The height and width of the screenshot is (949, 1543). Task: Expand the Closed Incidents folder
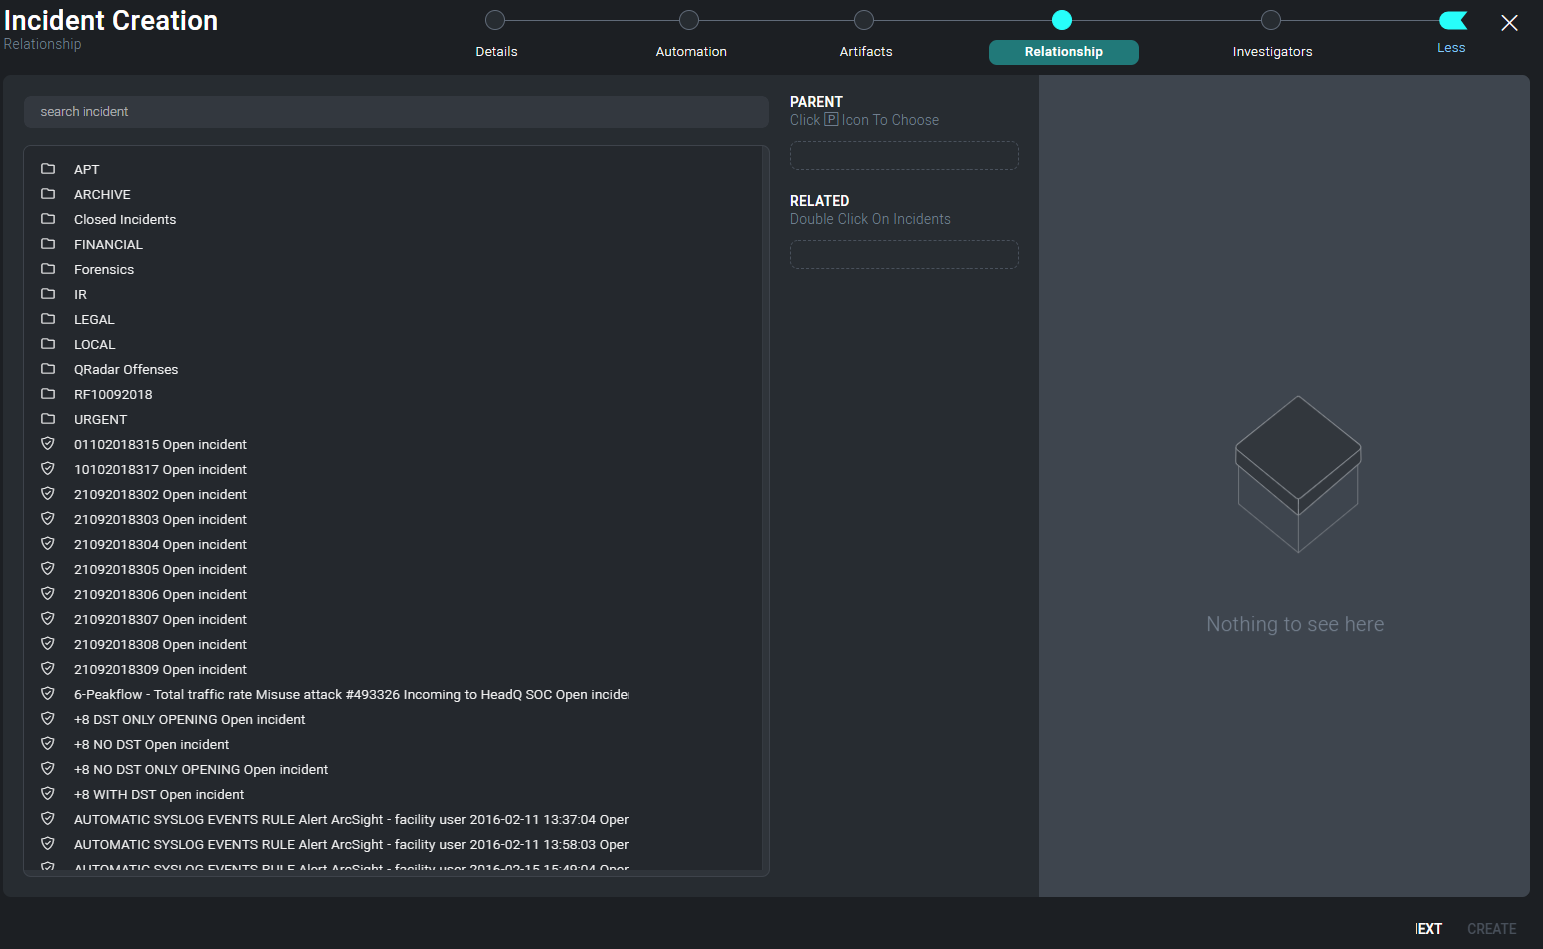pos(124,220)
